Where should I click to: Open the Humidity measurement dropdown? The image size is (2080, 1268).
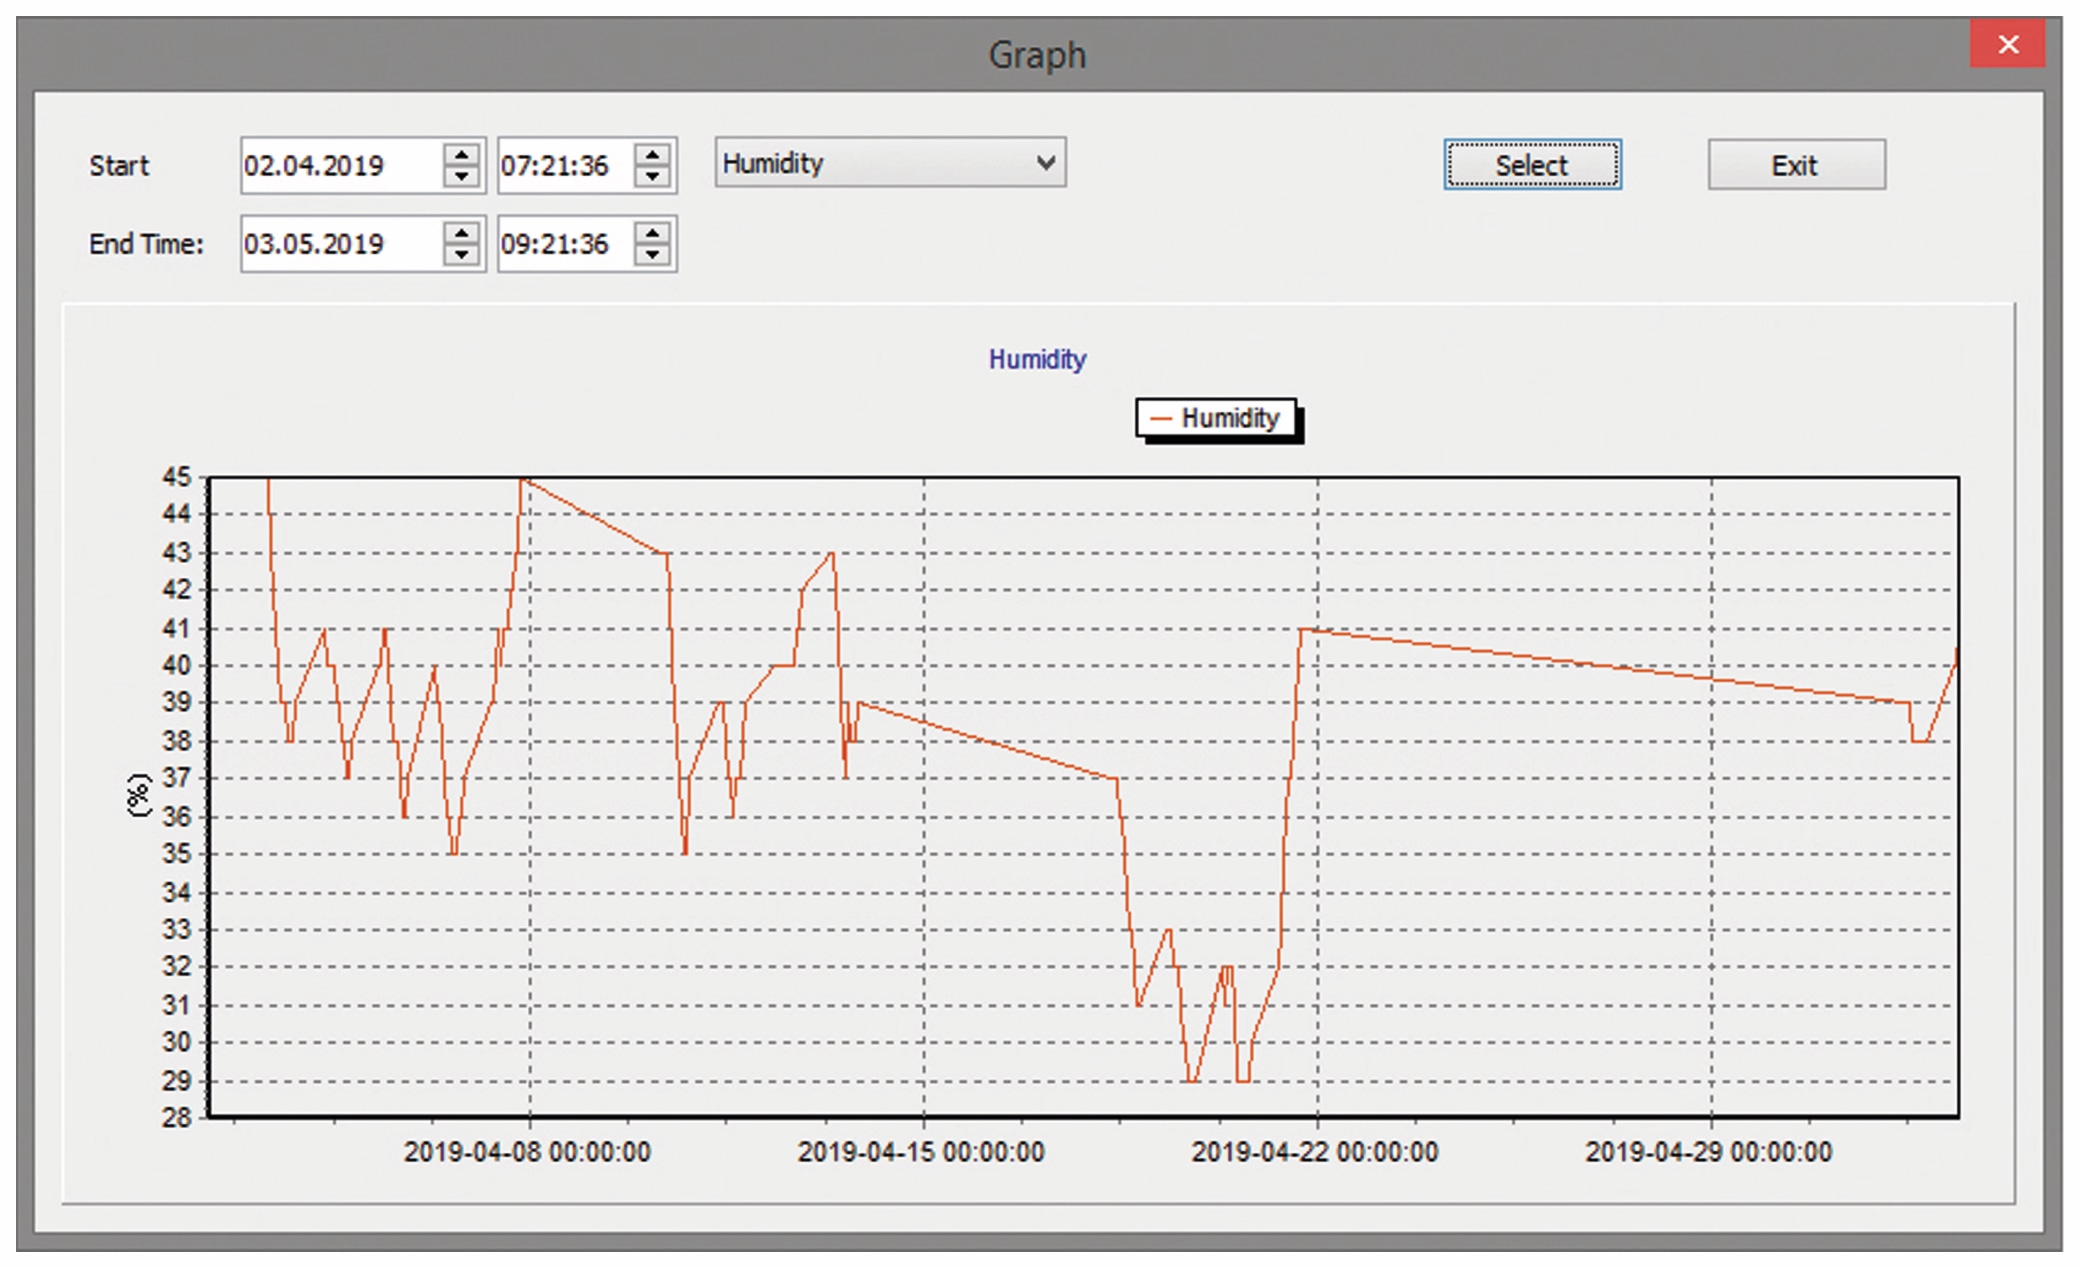coord(888,163)
